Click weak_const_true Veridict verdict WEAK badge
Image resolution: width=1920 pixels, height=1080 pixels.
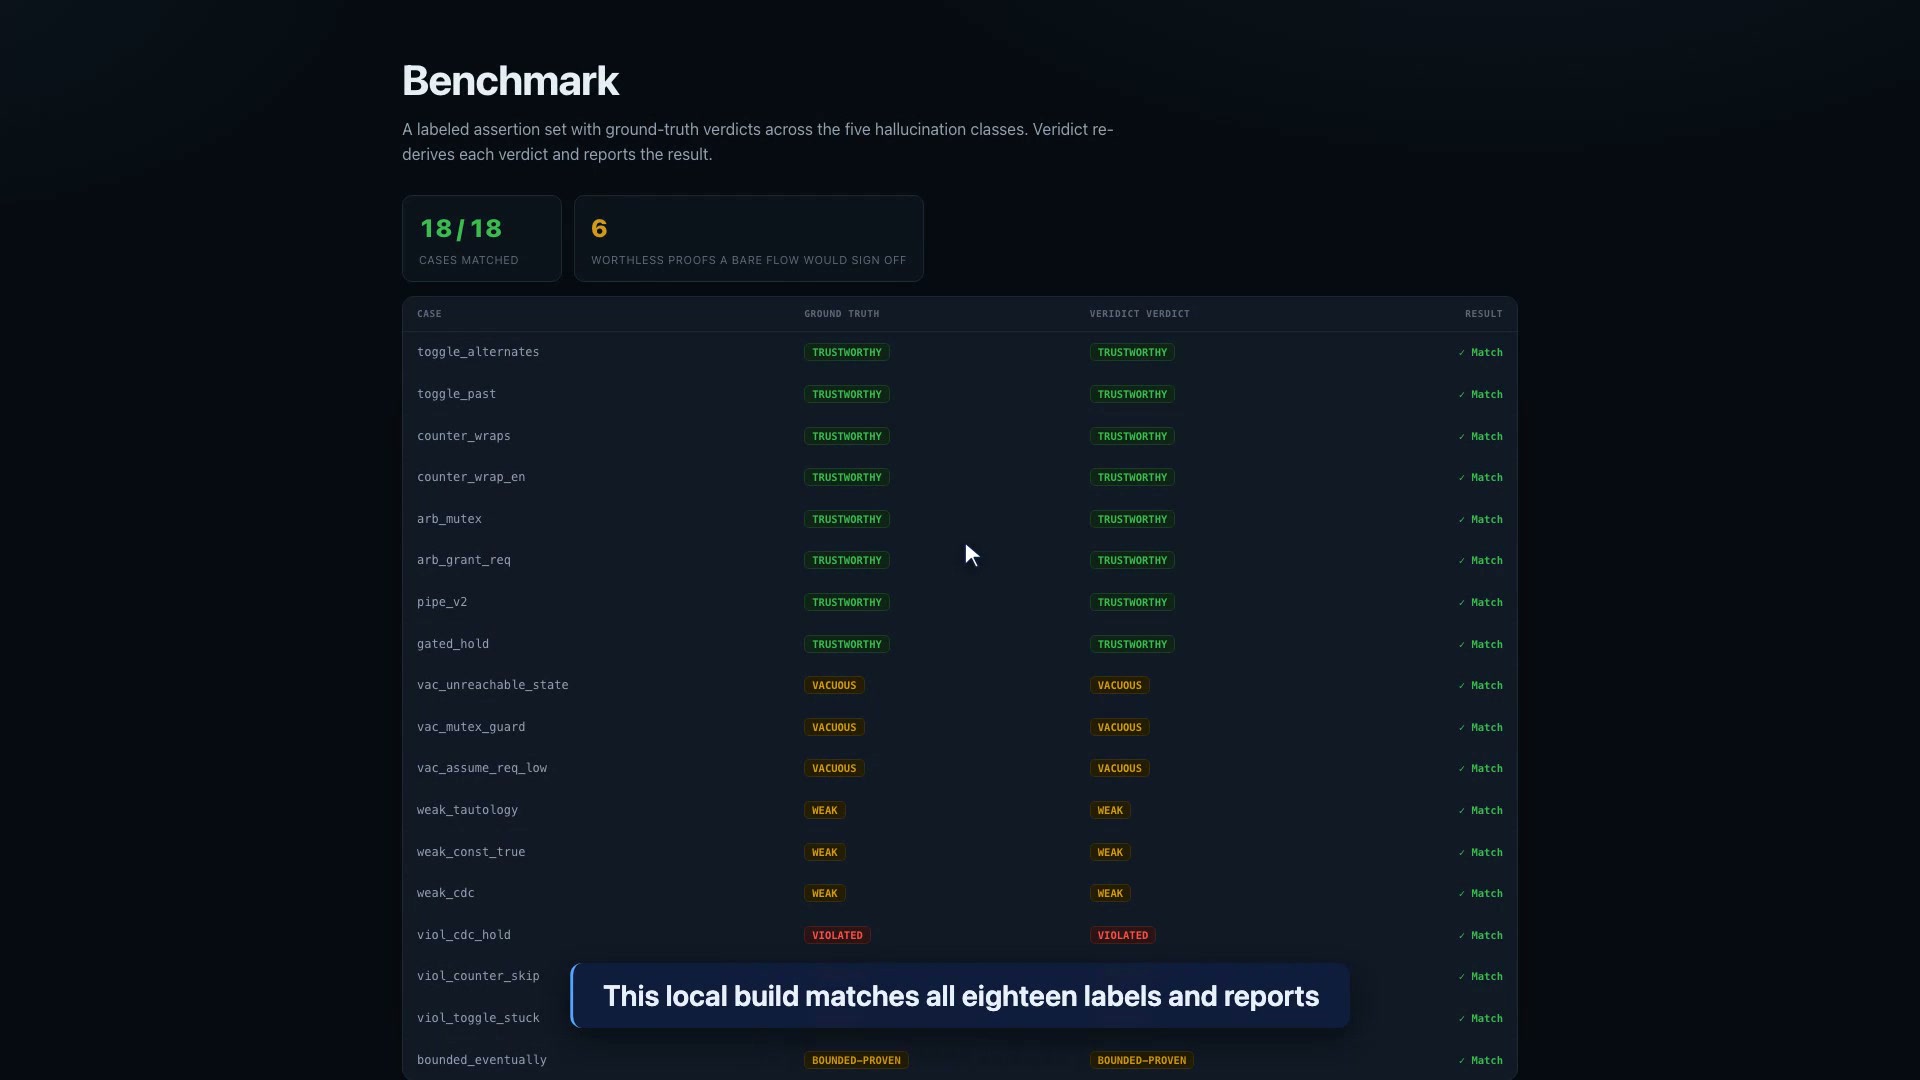(x=1110, y=852)
